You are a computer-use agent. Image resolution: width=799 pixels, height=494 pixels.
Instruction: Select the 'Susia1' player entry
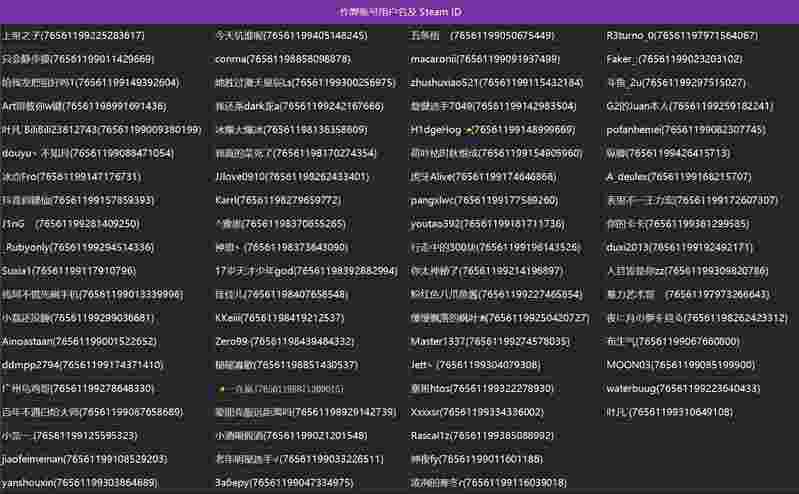[68, 271]
